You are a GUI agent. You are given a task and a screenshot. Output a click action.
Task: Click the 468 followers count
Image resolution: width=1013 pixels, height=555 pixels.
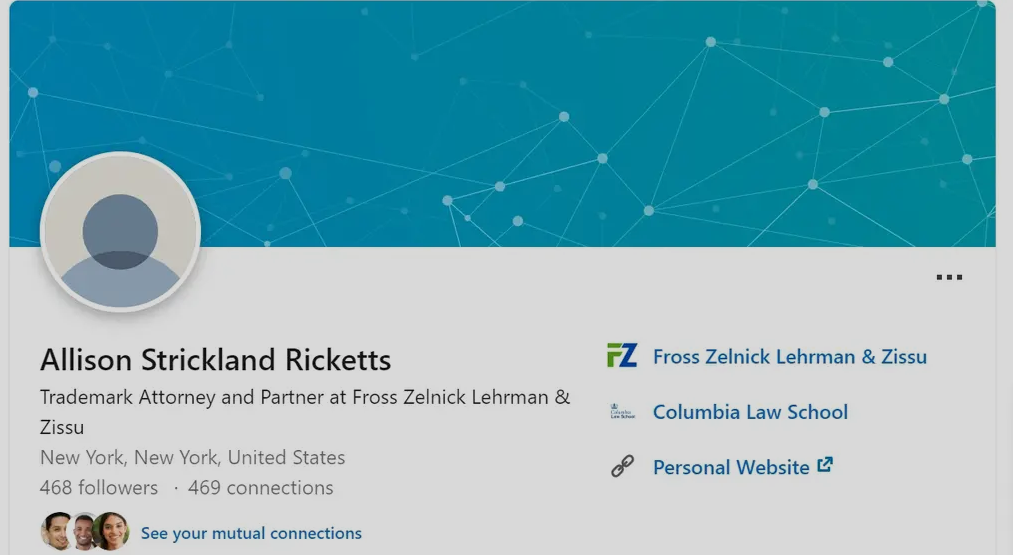pyautogui.click(x=99, y=488)
